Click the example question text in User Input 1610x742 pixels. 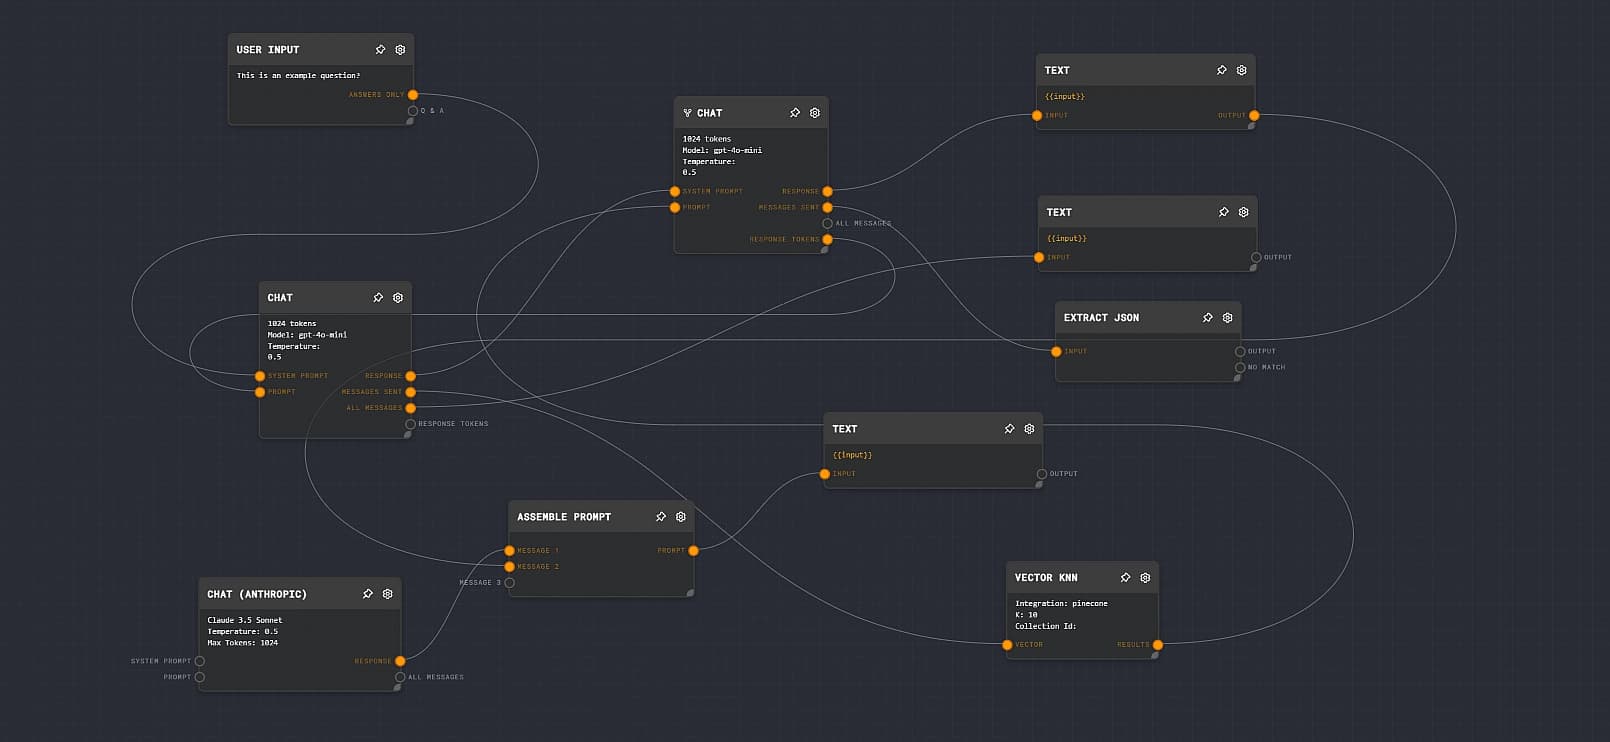[x=298, y=76]
